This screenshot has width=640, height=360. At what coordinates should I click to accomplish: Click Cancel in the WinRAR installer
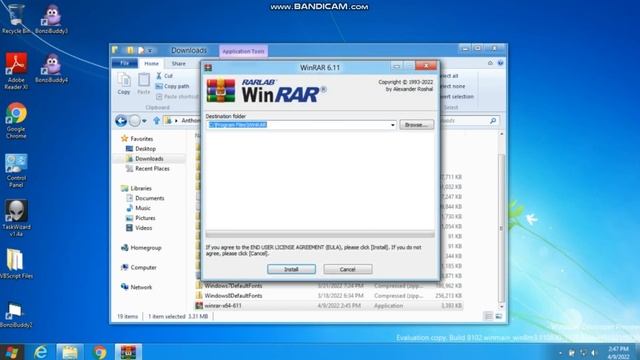click(x=348, y=269)
